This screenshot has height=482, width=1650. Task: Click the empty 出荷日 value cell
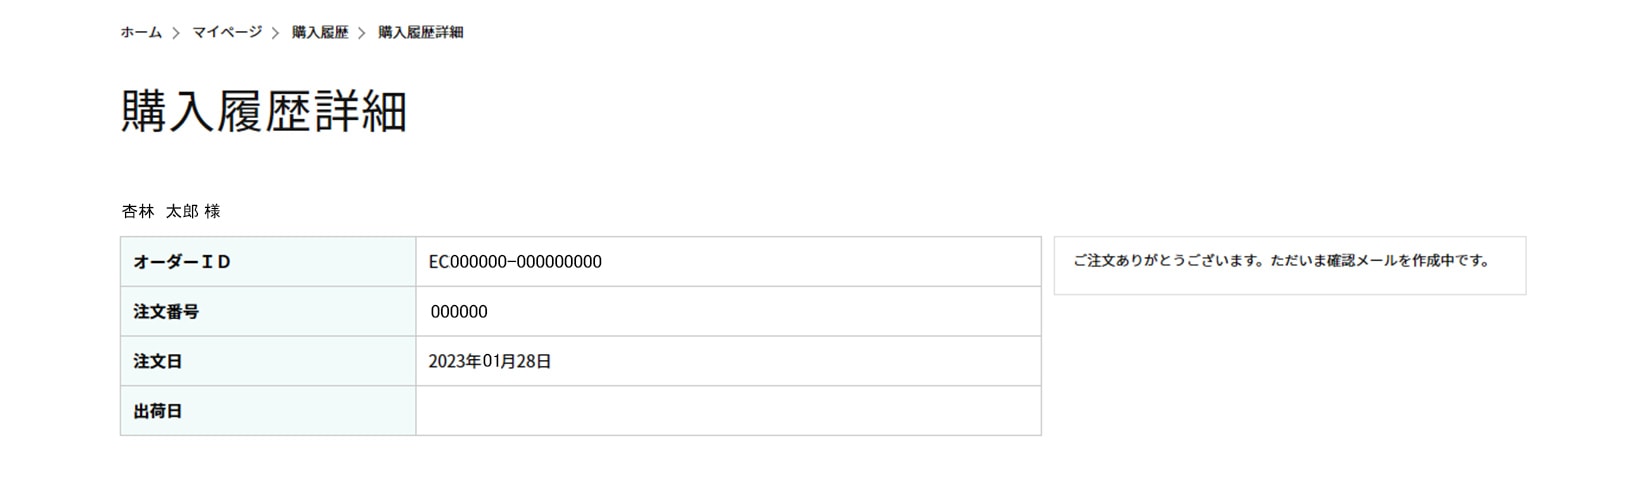click(728, 411)
